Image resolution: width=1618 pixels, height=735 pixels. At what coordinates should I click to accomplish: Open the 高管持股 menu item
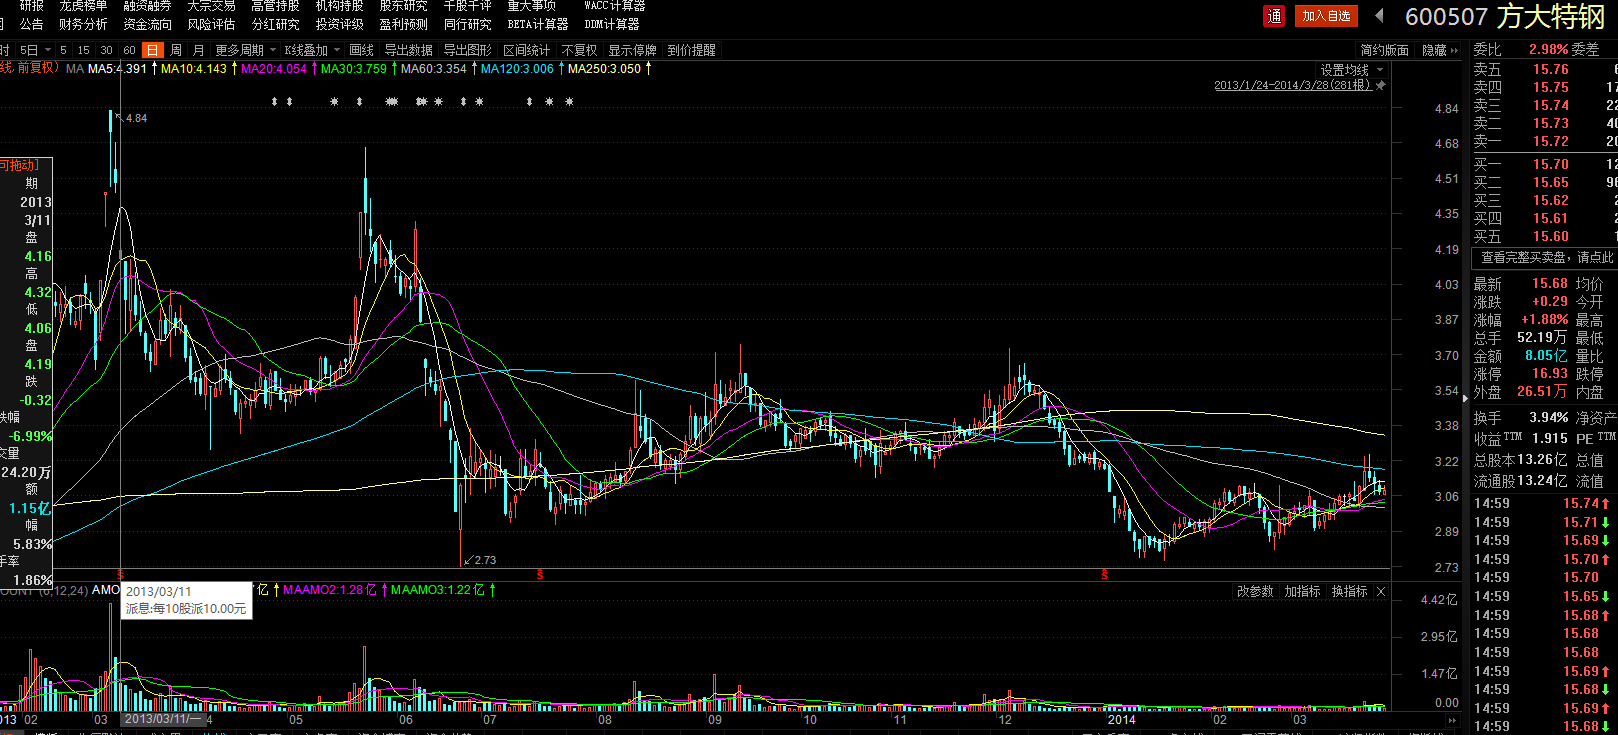coord(275,6)
